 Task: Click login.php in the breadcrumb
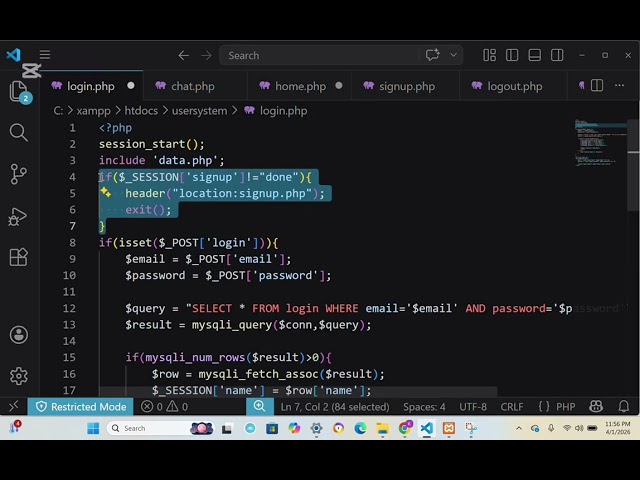click(283, 111)
